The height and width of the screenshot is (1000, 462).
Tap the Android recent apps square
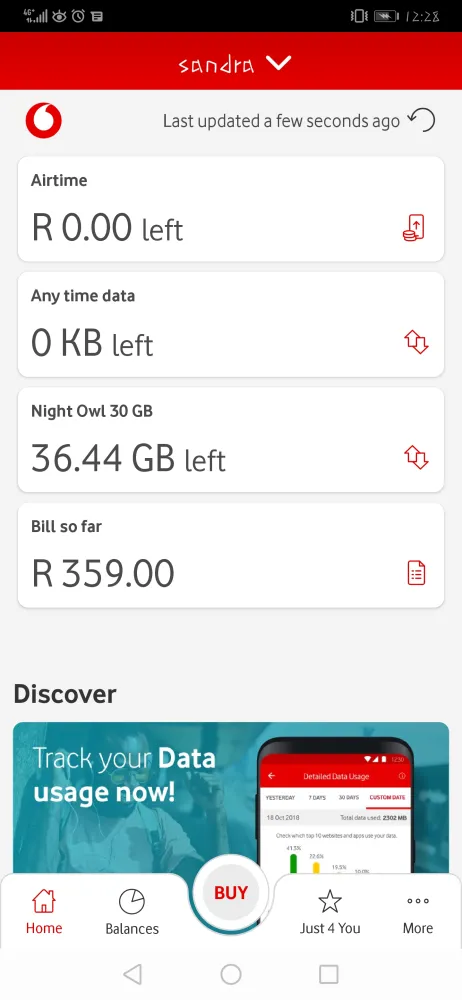(x=329, y=974)
